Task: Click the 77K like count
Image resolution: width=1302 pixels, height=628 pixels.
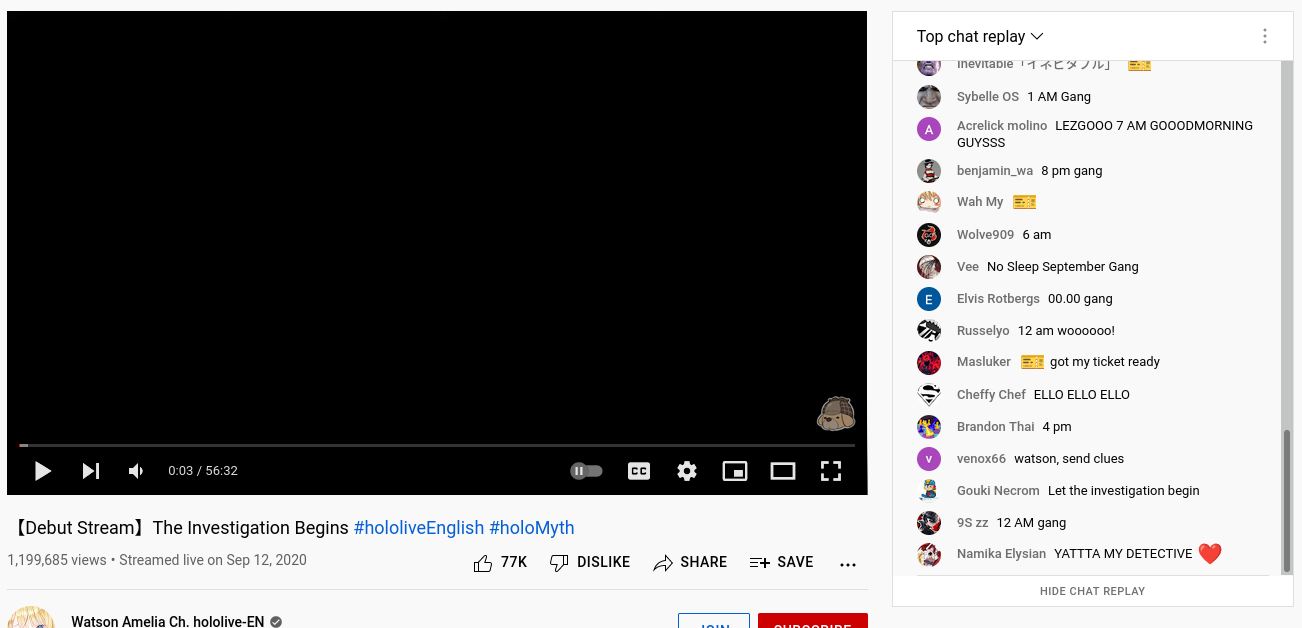Action: coord(514,563)
